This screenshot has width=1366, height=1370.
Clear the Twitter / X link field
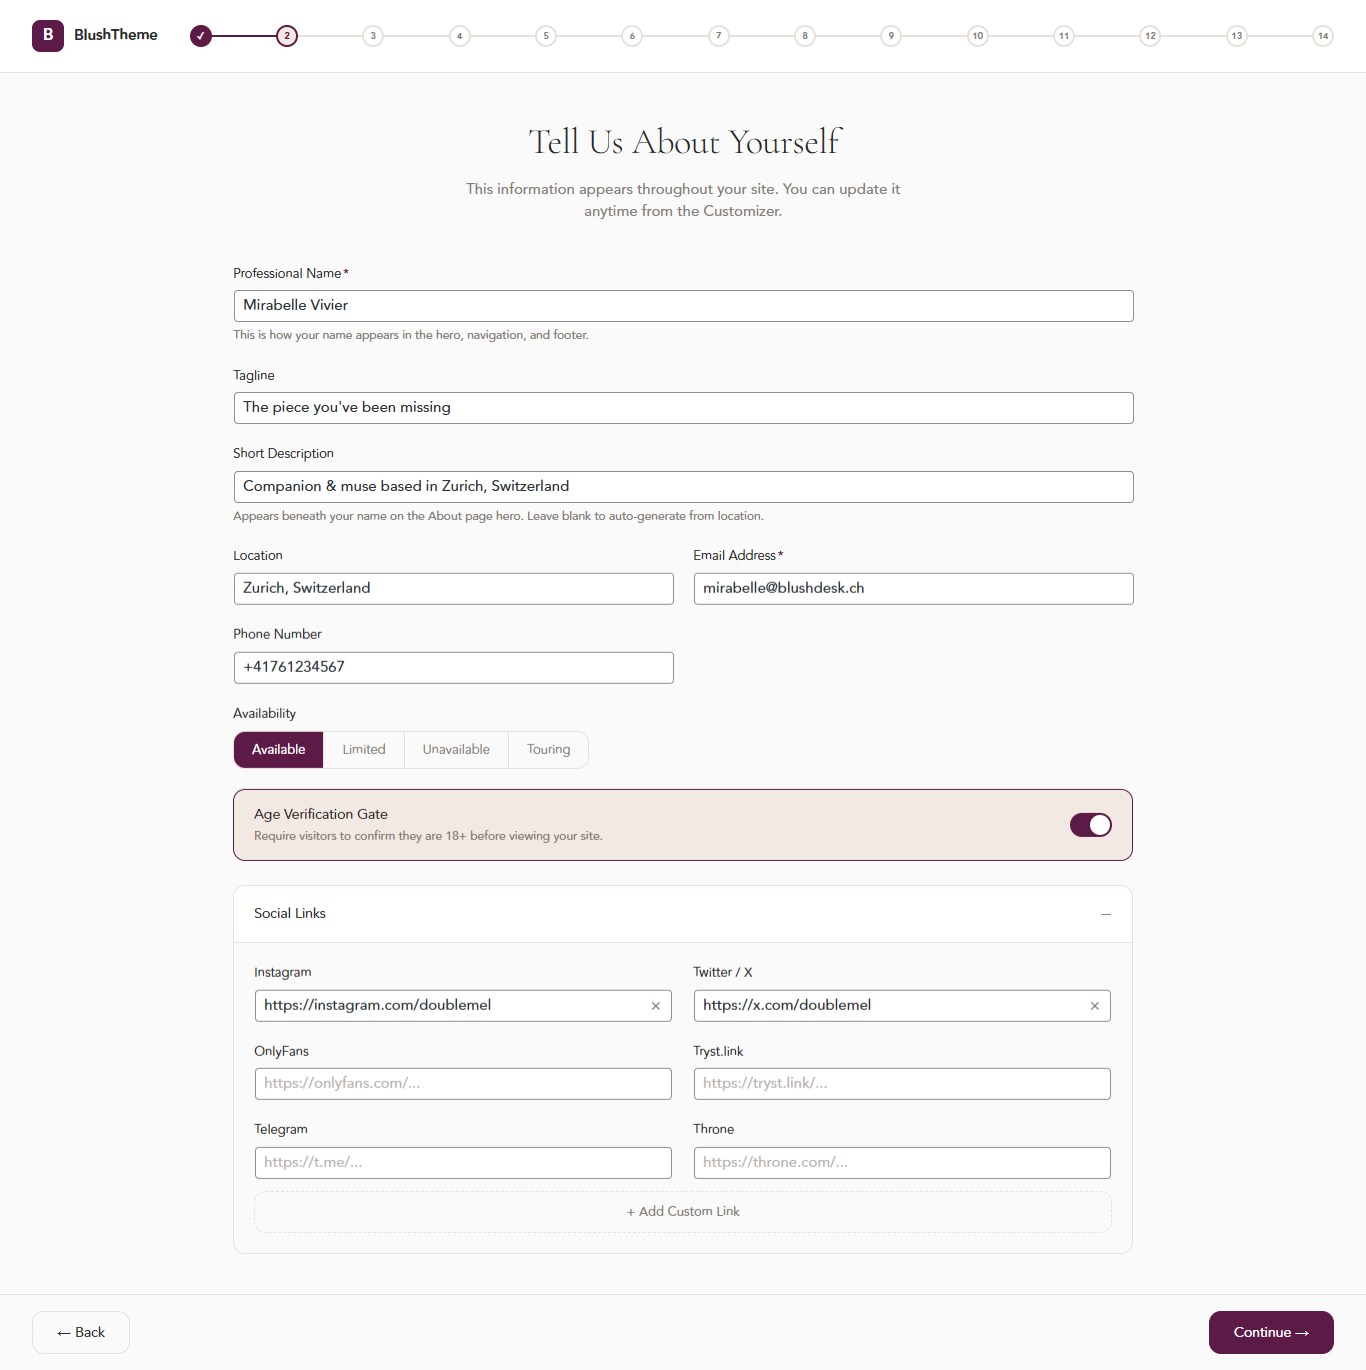pos(1094,1005)
